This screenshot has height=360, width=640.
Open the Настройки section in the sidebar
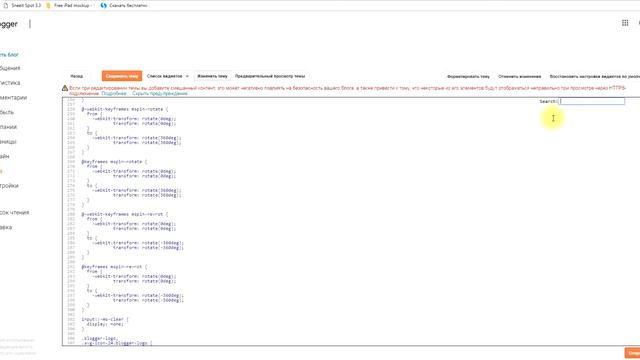(x=9, y=186)
